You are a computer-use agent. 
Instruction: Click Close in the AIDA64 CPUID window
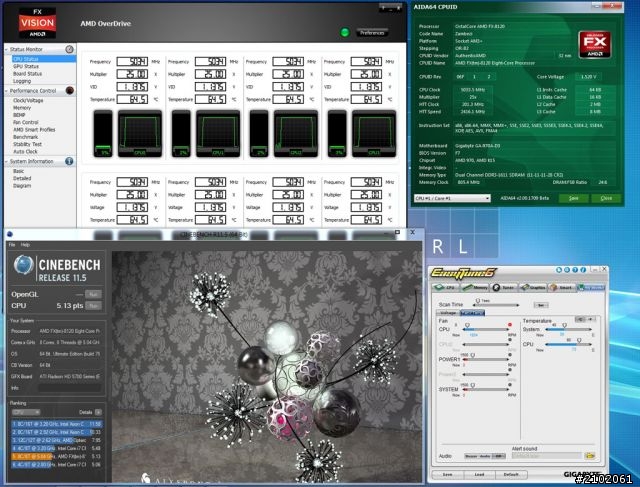pyautogui.click(x=607, y=198)
